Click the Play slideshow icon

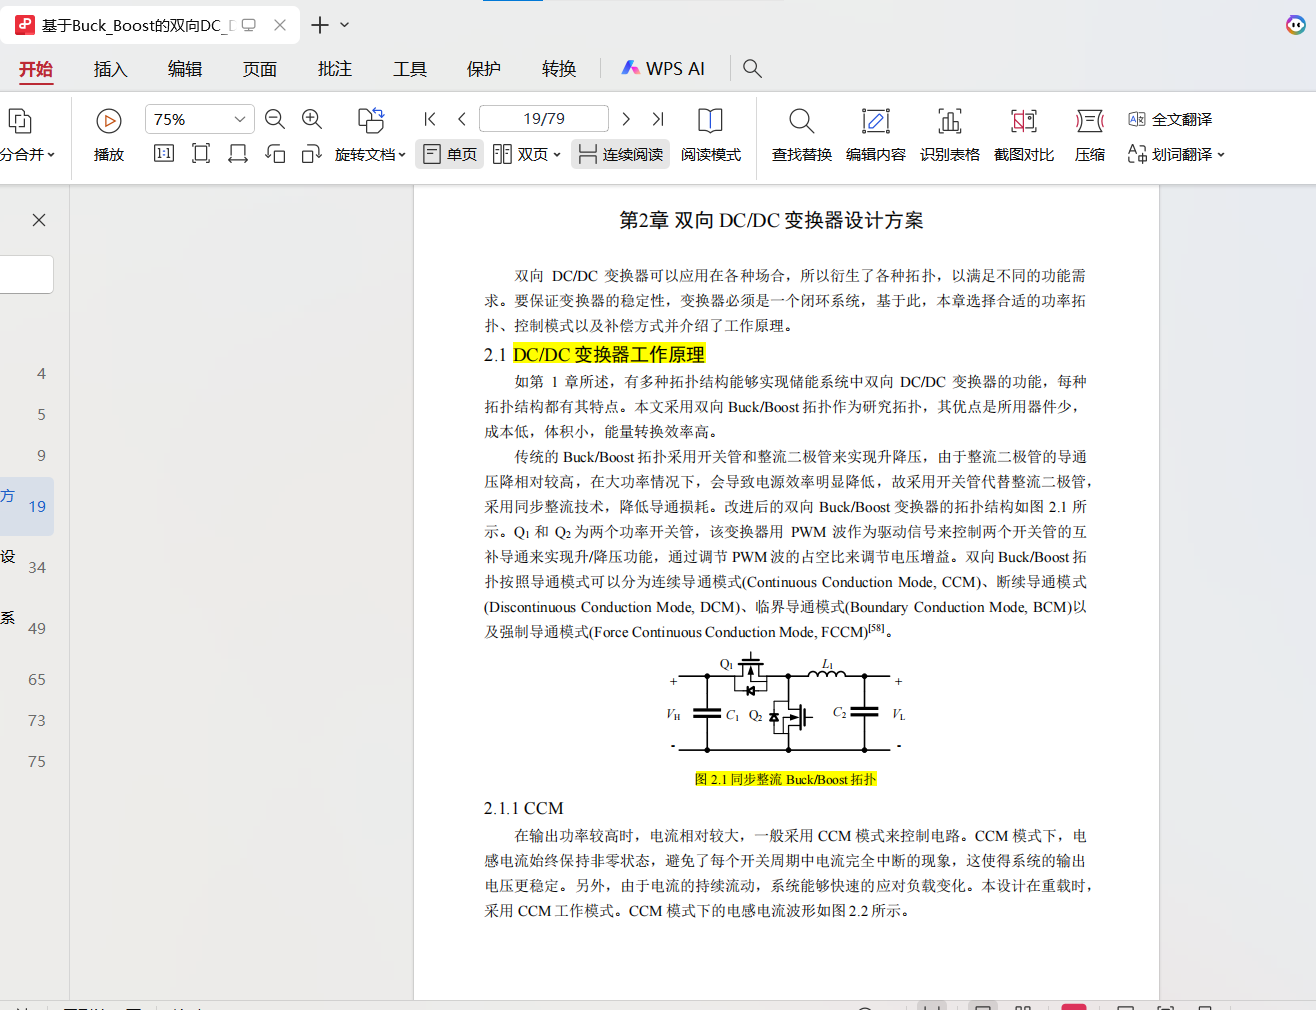pos(108,122)
